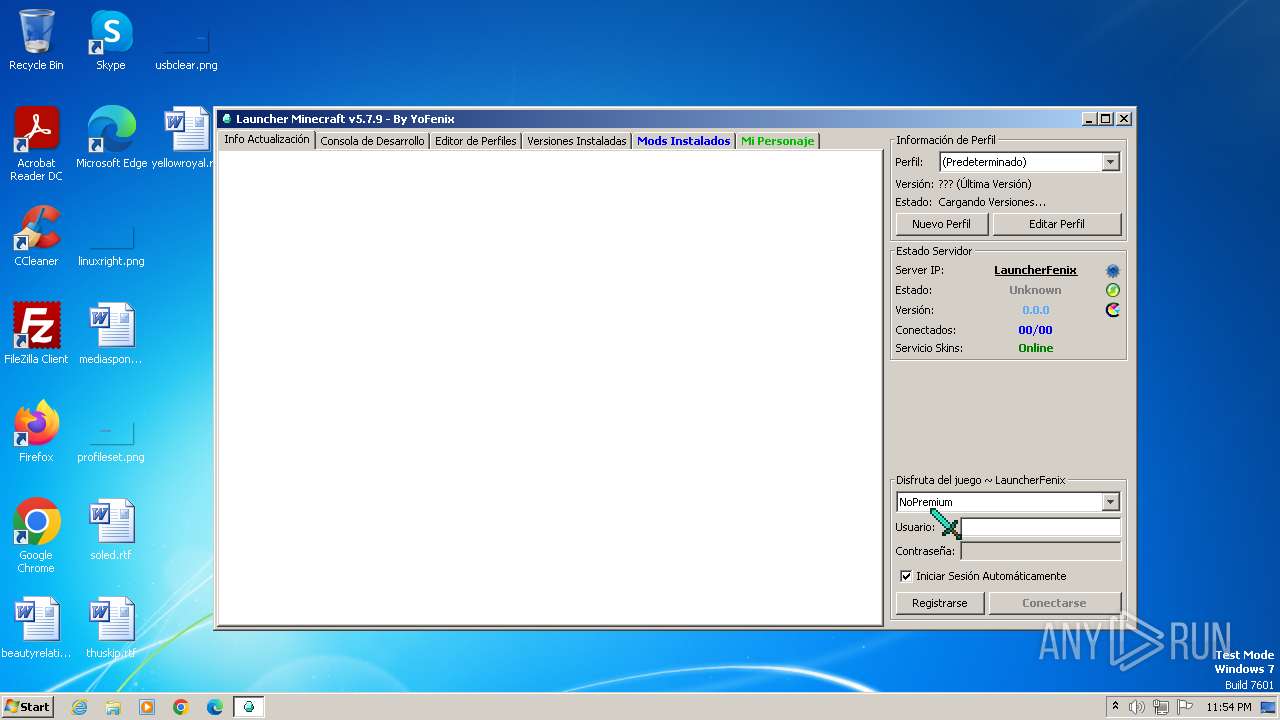Click the Registrarse button
This screenshot has width=1280, height=720.
coord(940,603)
